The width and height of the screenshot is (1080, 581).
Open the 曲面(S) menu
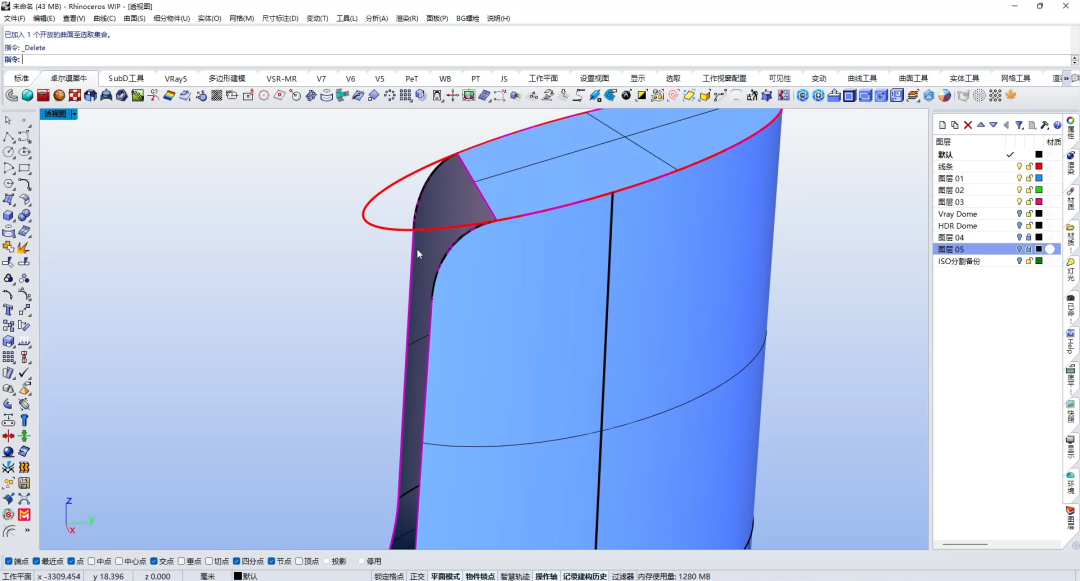click(134, 19)
